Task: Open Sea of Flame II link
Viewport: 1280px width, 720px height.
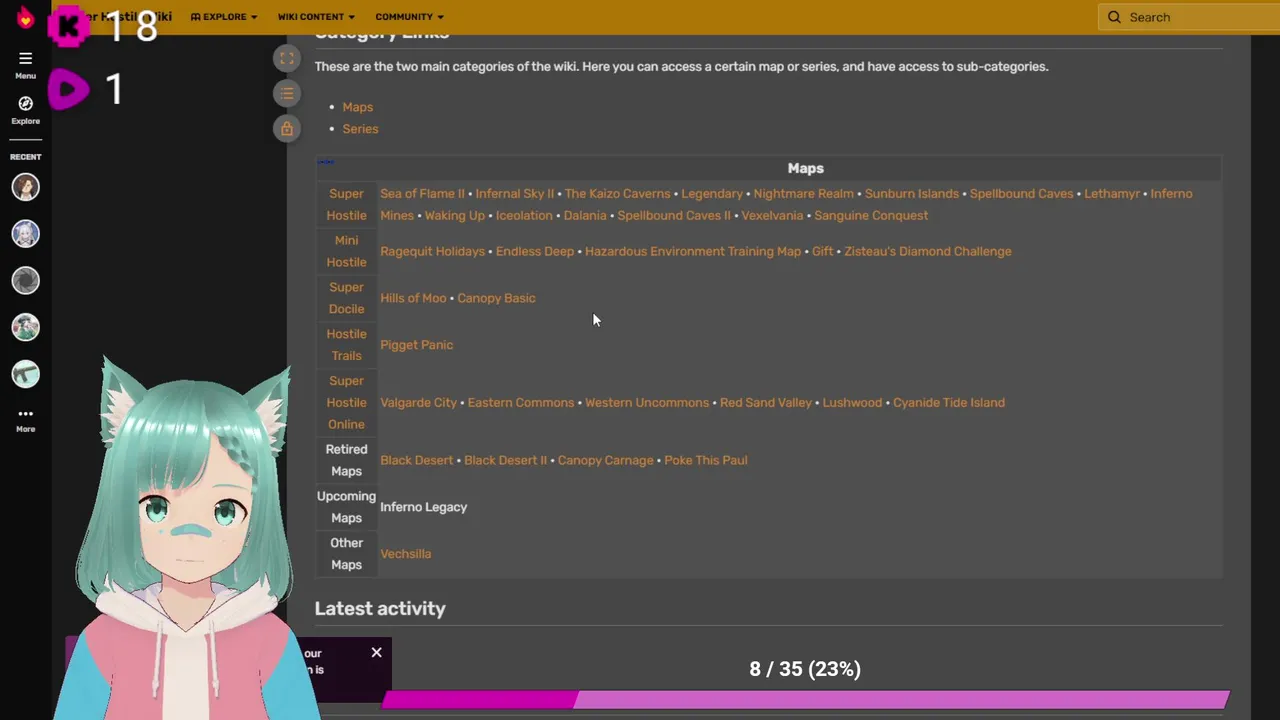Action: 422,194
